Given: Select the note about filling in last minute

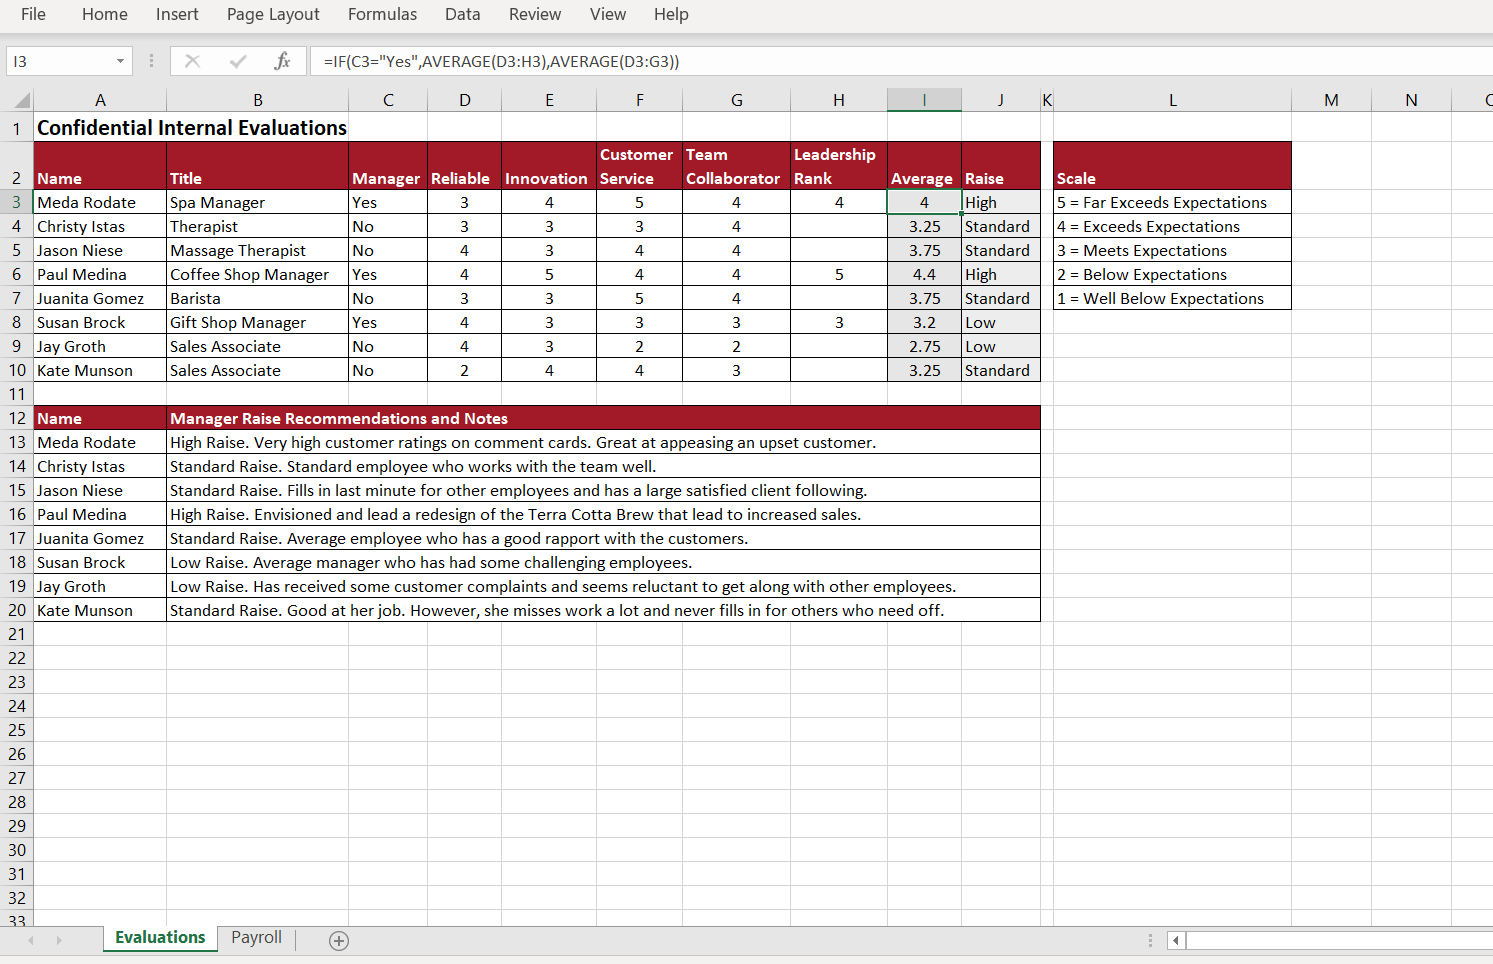Looking at the screenshot, I should click(603, 490).
